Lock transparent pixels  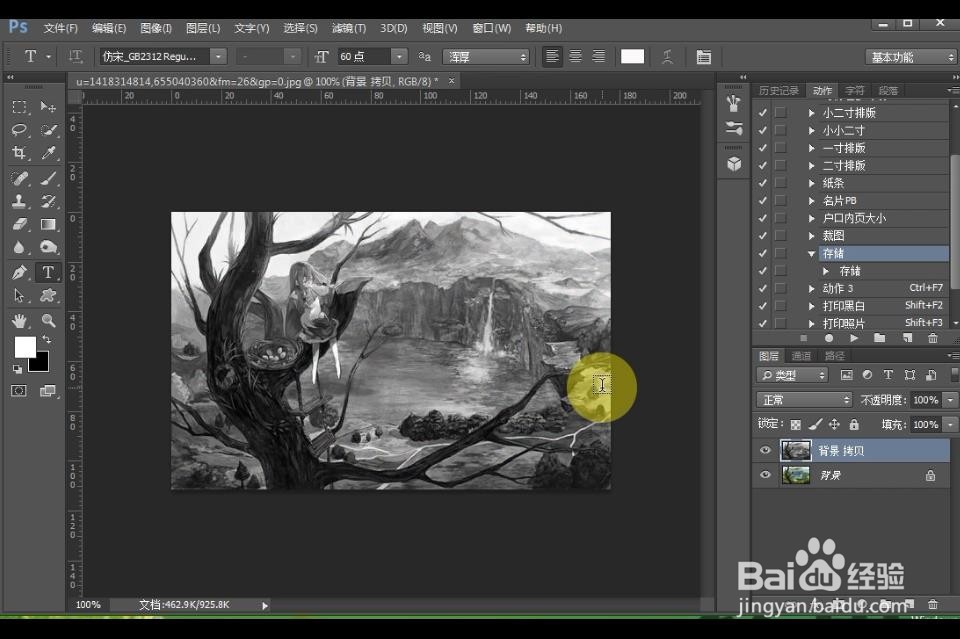(795, 424)
